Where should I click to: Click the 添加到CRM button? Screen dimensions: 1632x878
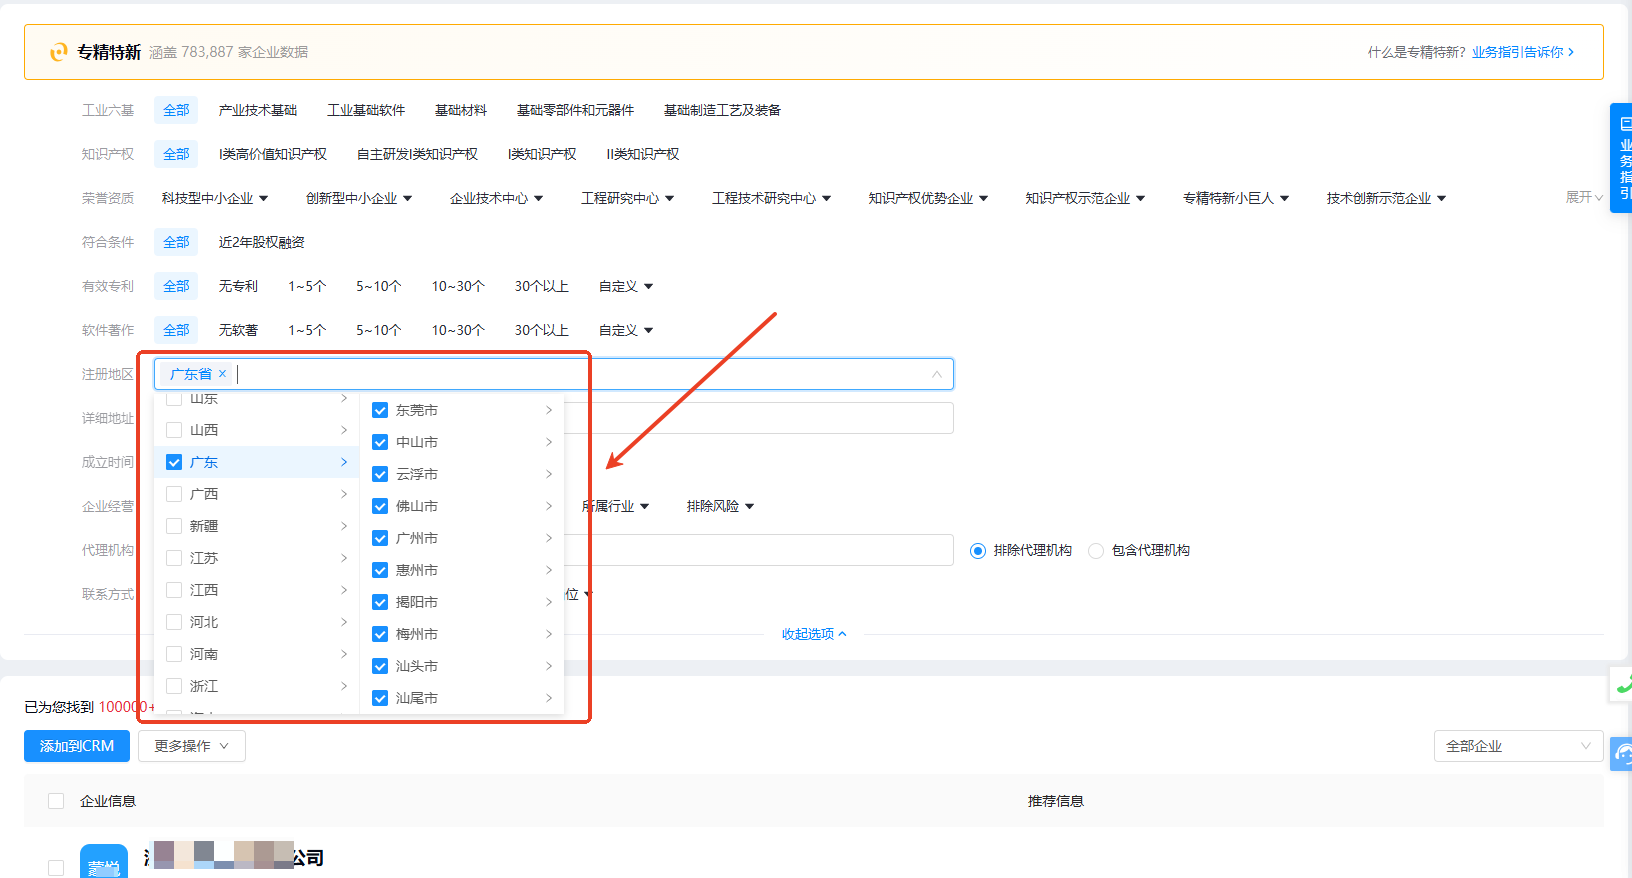(x=77, y=746)
